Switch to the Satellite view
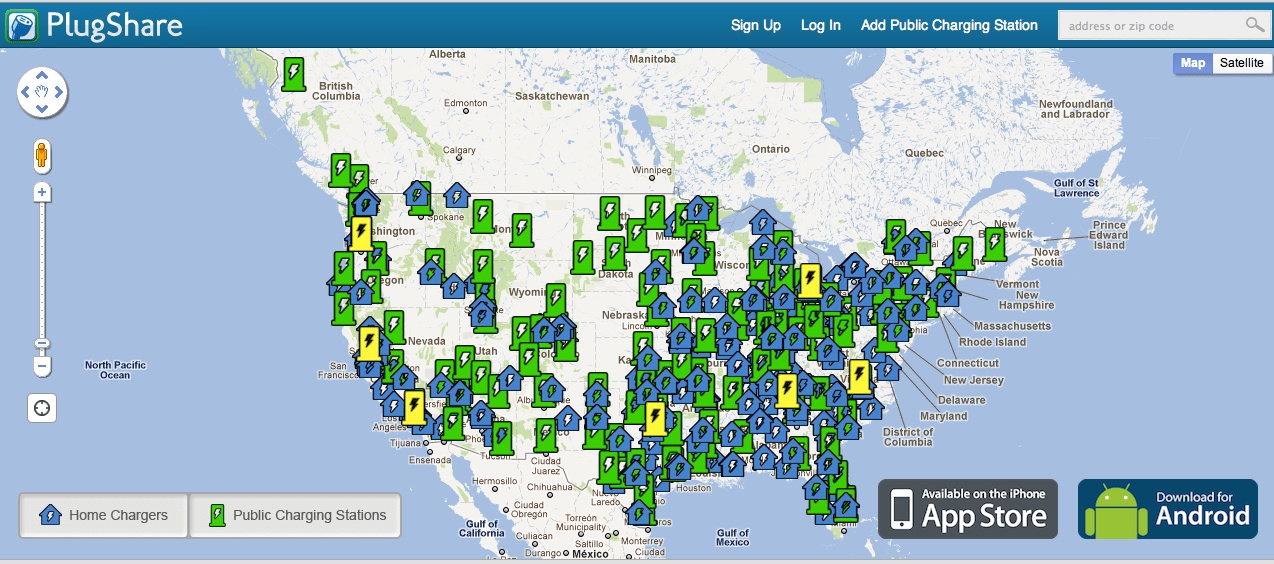1274x564 pixels. 1241,63
